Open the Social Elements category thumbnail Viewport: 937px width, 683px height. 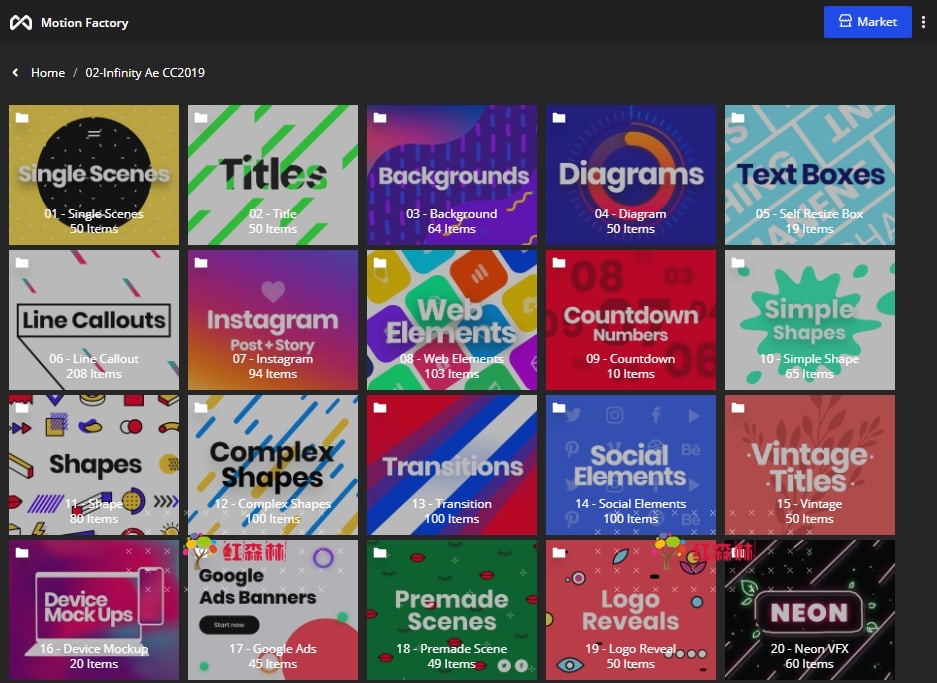click(x=631, y=465)
